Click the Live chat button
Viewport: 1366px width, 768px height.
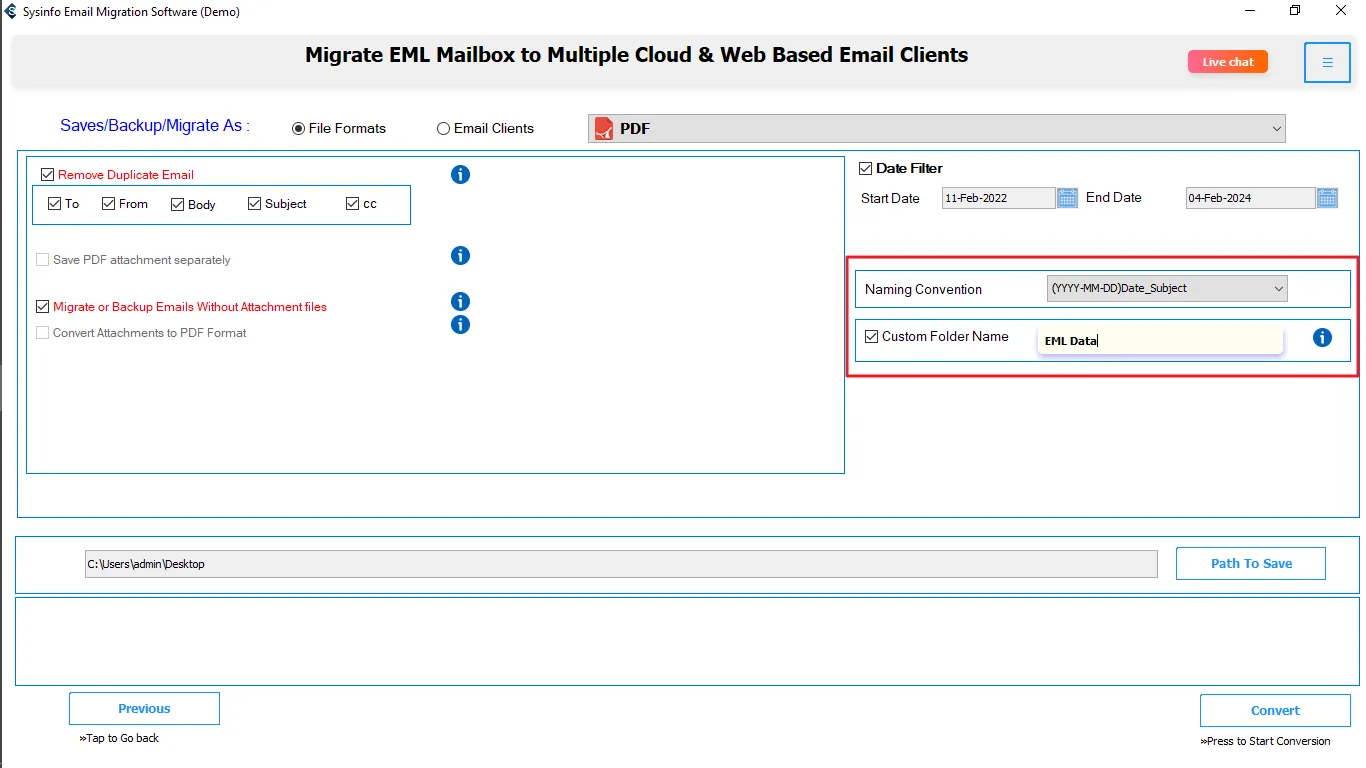tap(1228, 62)
